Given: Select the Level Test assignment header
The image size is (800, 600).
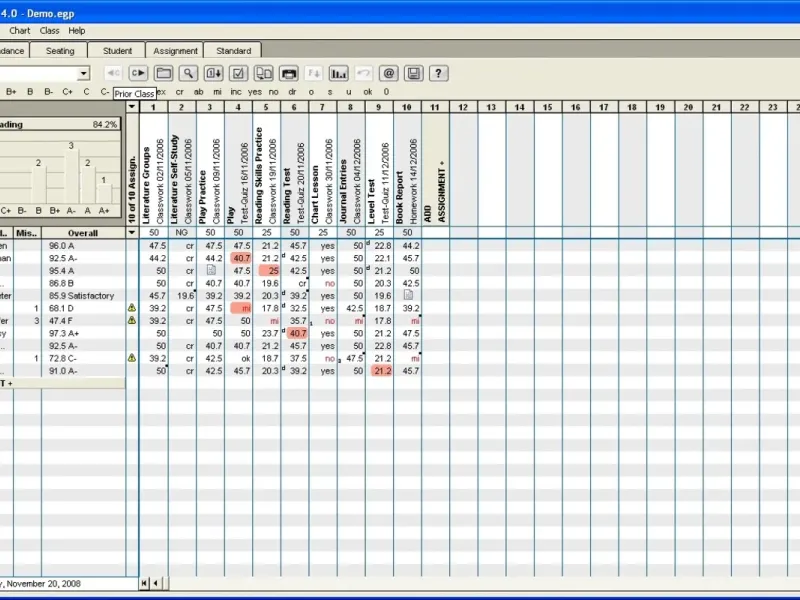Looking at the screenshot, I should coord(379,169).
